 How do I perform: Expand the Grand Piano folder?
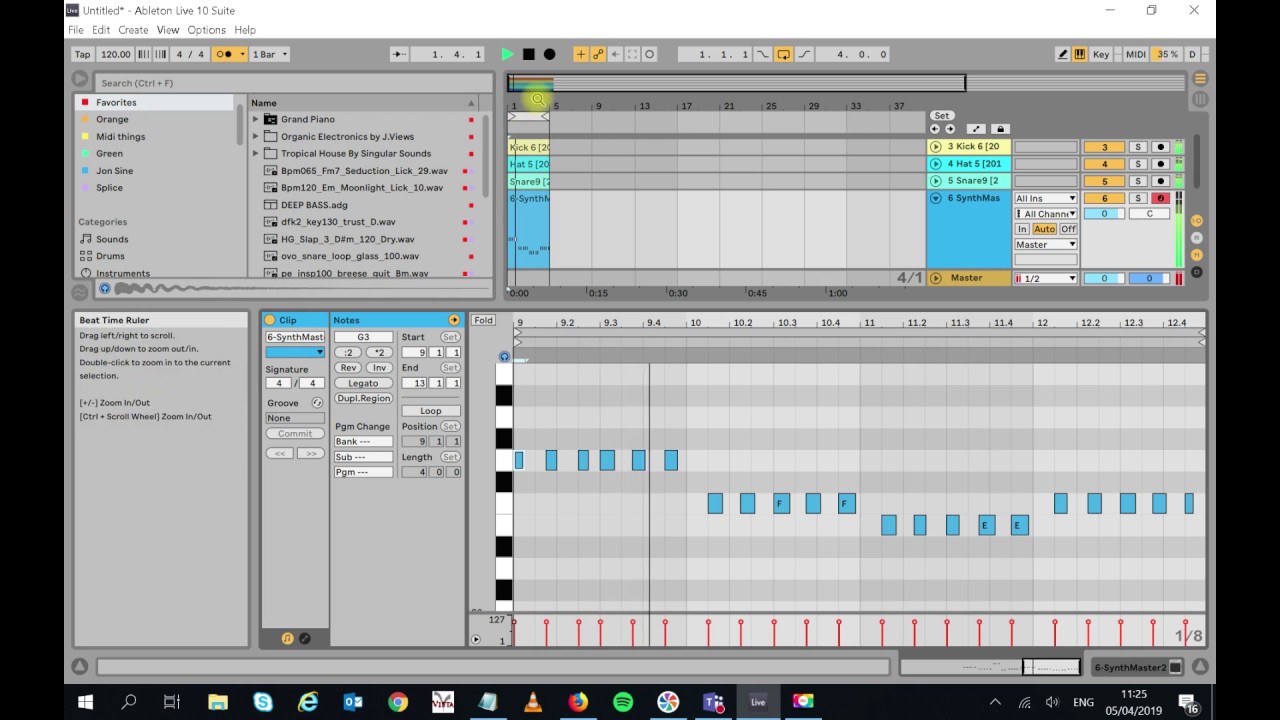coord(256,119)
